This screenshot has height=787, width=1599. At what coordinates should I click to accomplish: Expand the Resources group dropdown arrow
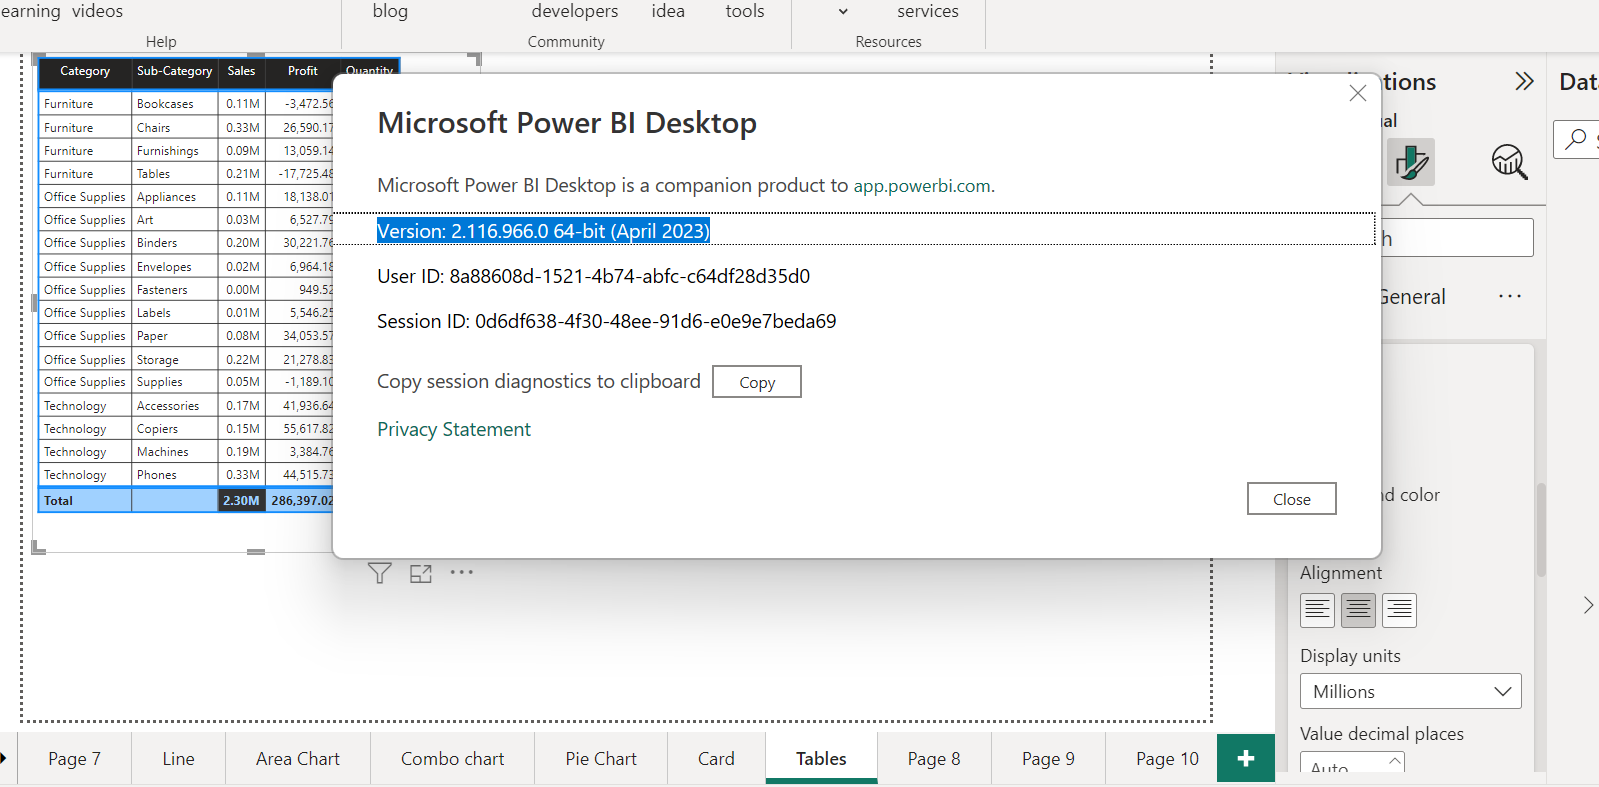pyautogui.click(x=843, y=12)
